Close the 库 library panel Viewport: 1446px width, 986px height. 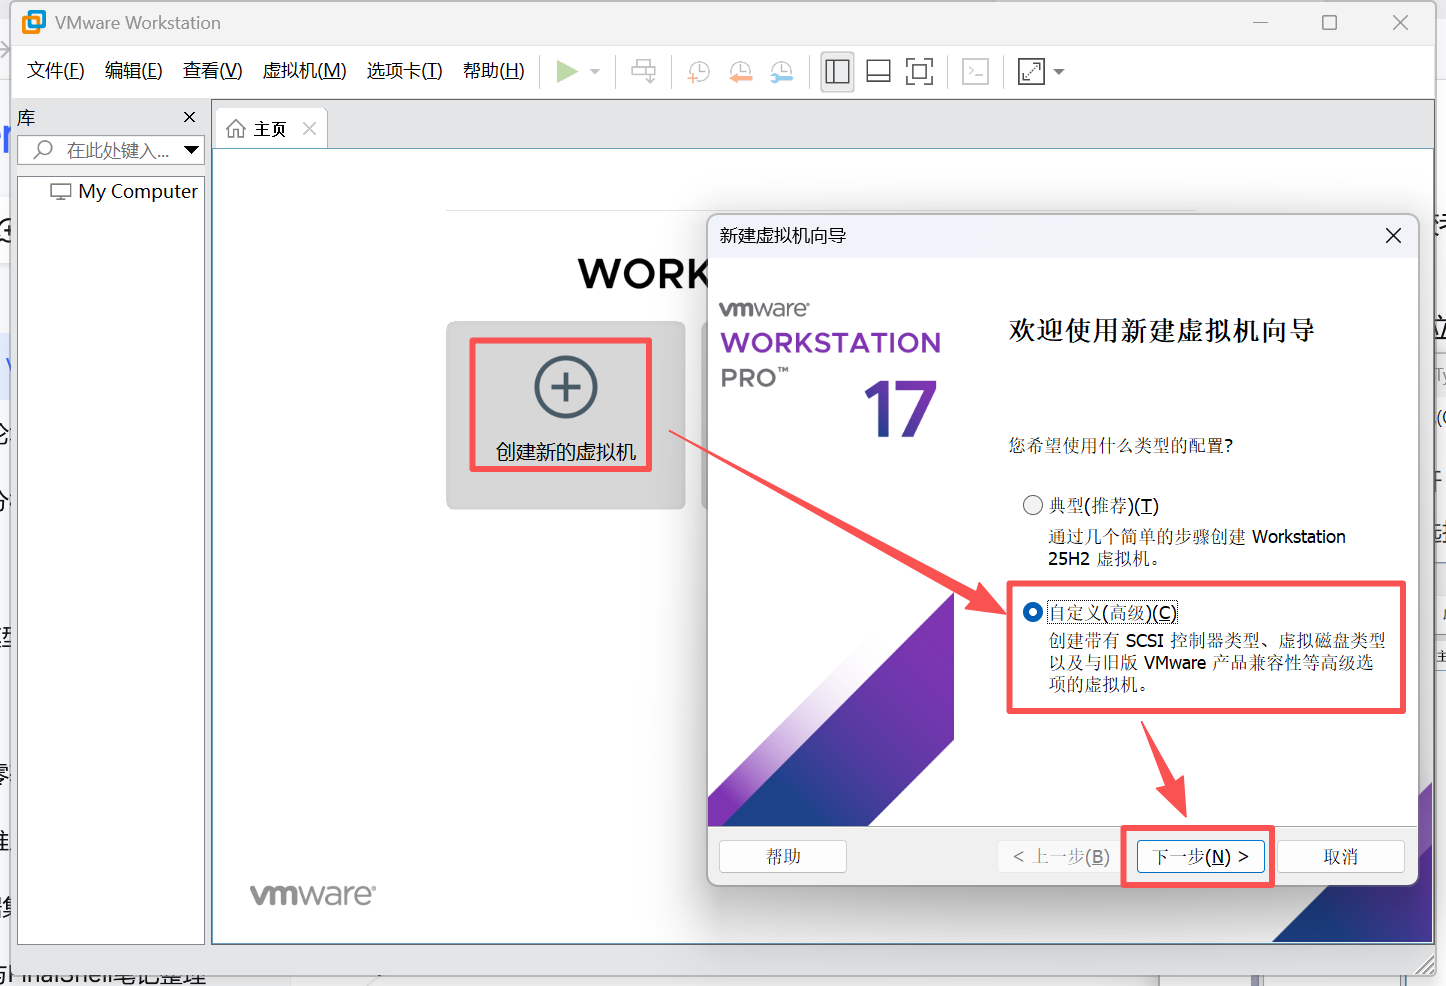coord(189,117)
